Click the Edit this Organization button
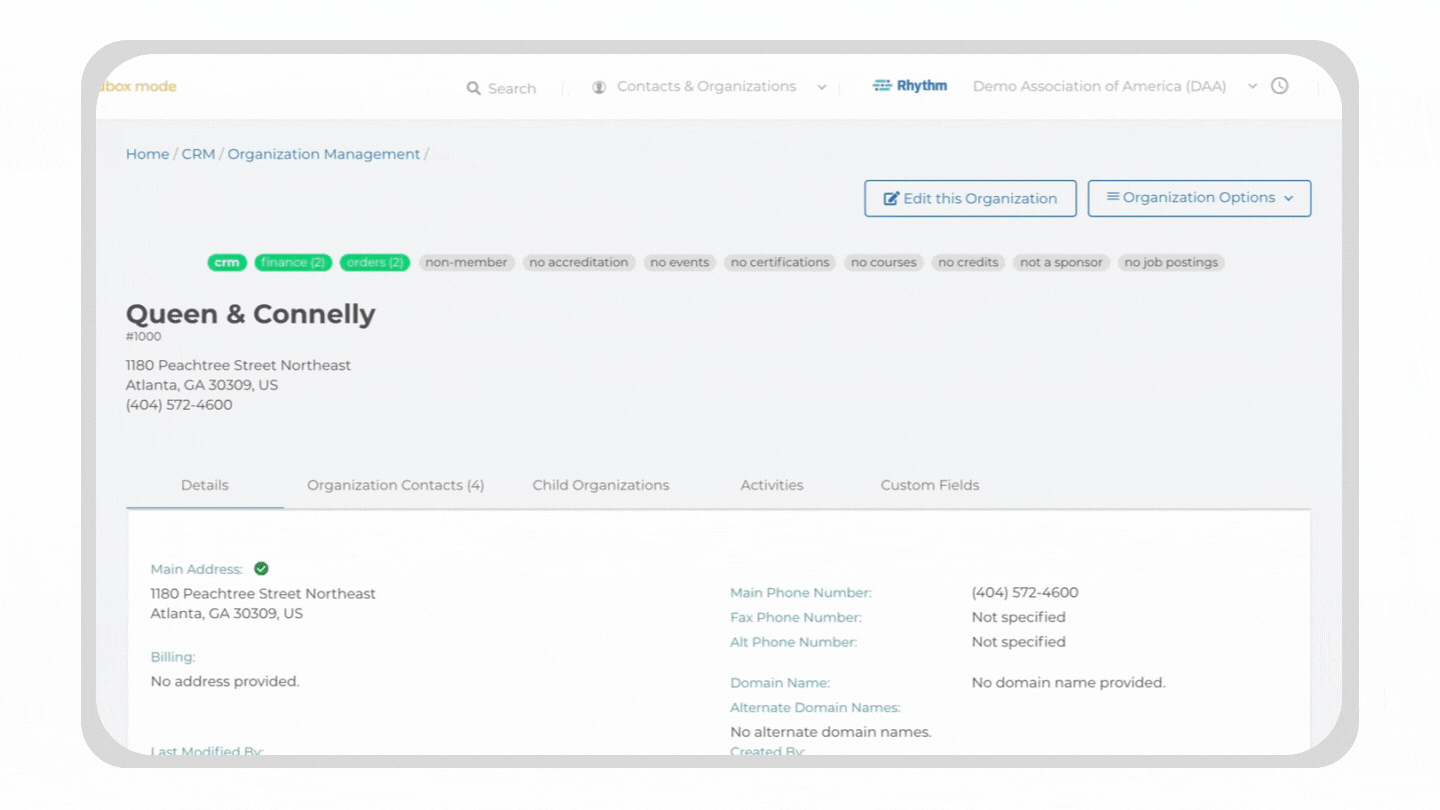This screenshot has height=810, width=1440. click(x=970, y=197)
